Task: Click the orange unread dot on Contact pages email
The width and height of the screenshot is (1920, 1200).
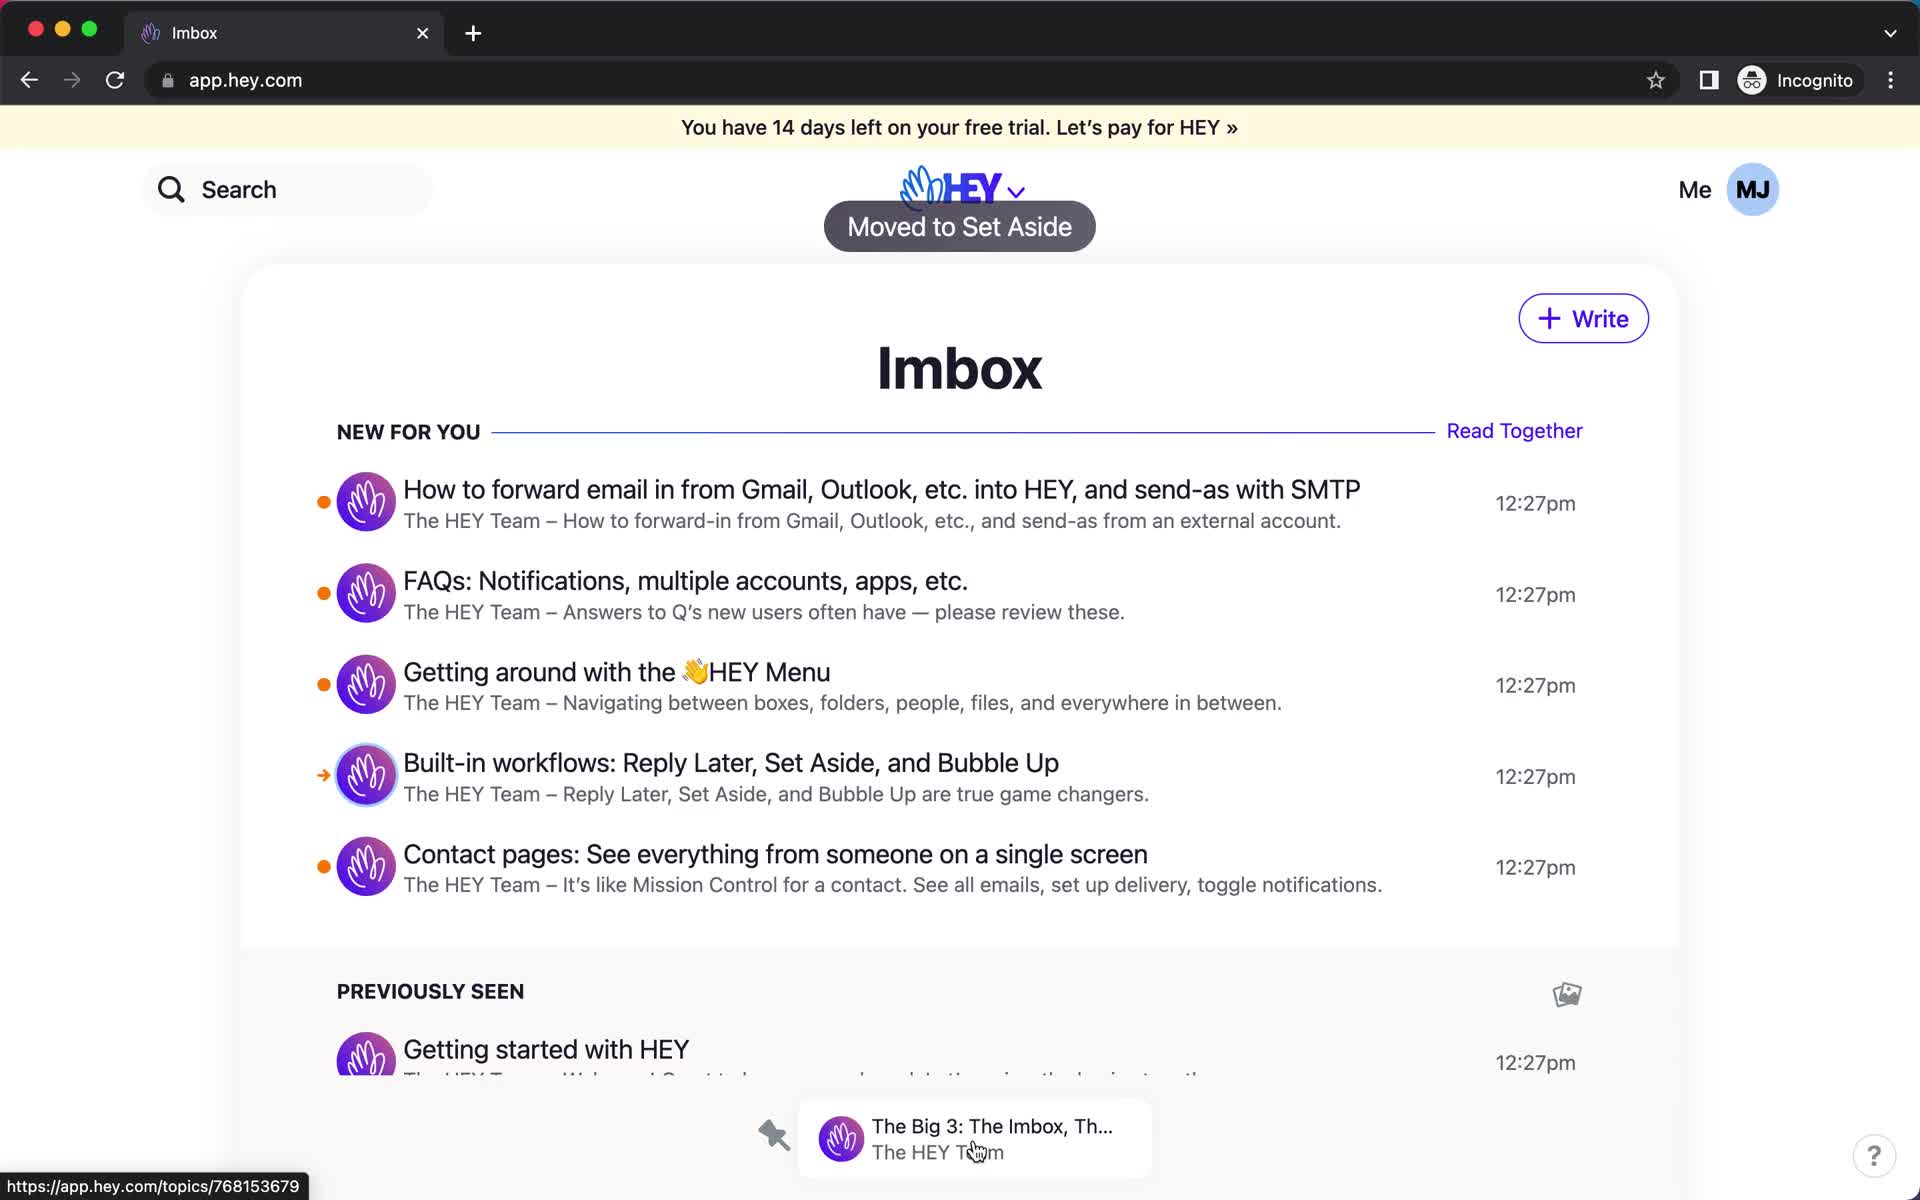Action: (x=323, y=867)
